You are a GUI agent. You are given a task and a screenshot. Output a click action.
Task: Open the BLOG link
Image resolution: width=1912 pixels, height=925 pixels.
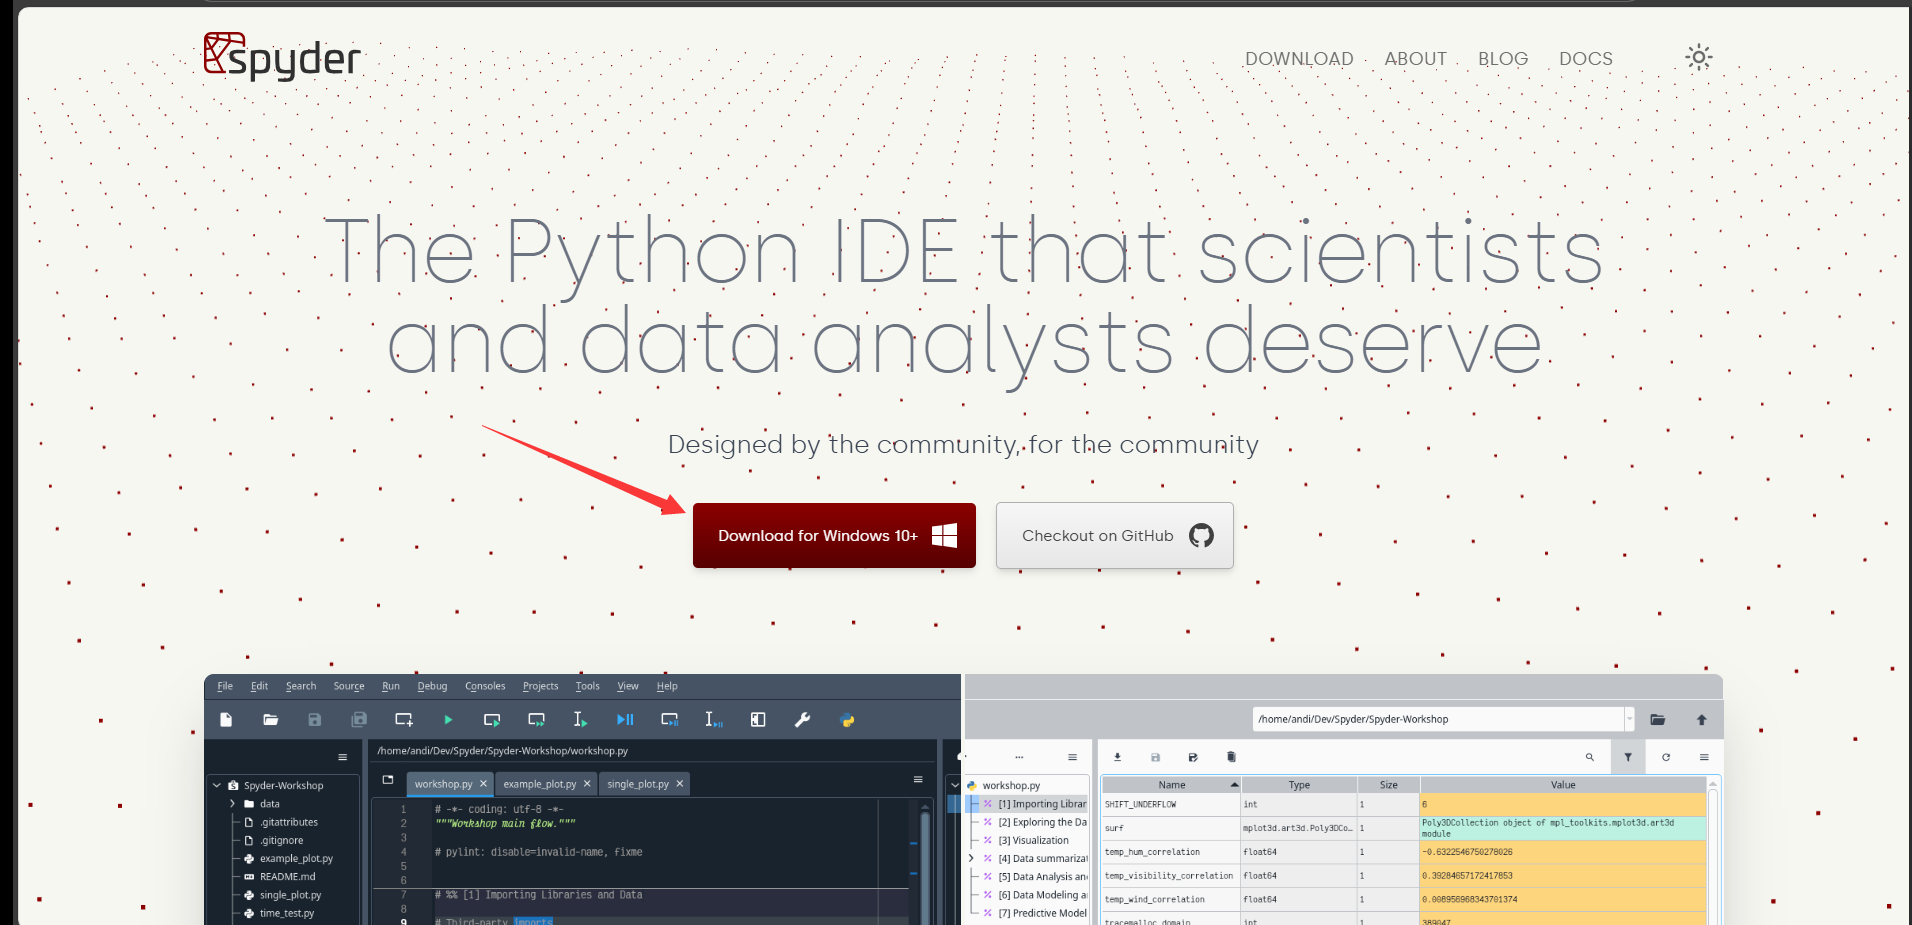coord(1503,59)
